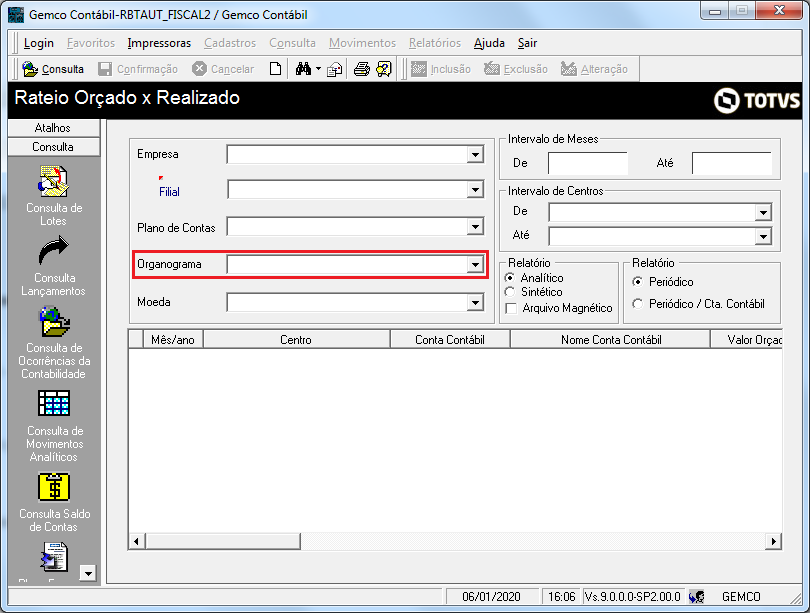Open the Ajuda menu
This screenshot has width=810, height=613.
489,43
